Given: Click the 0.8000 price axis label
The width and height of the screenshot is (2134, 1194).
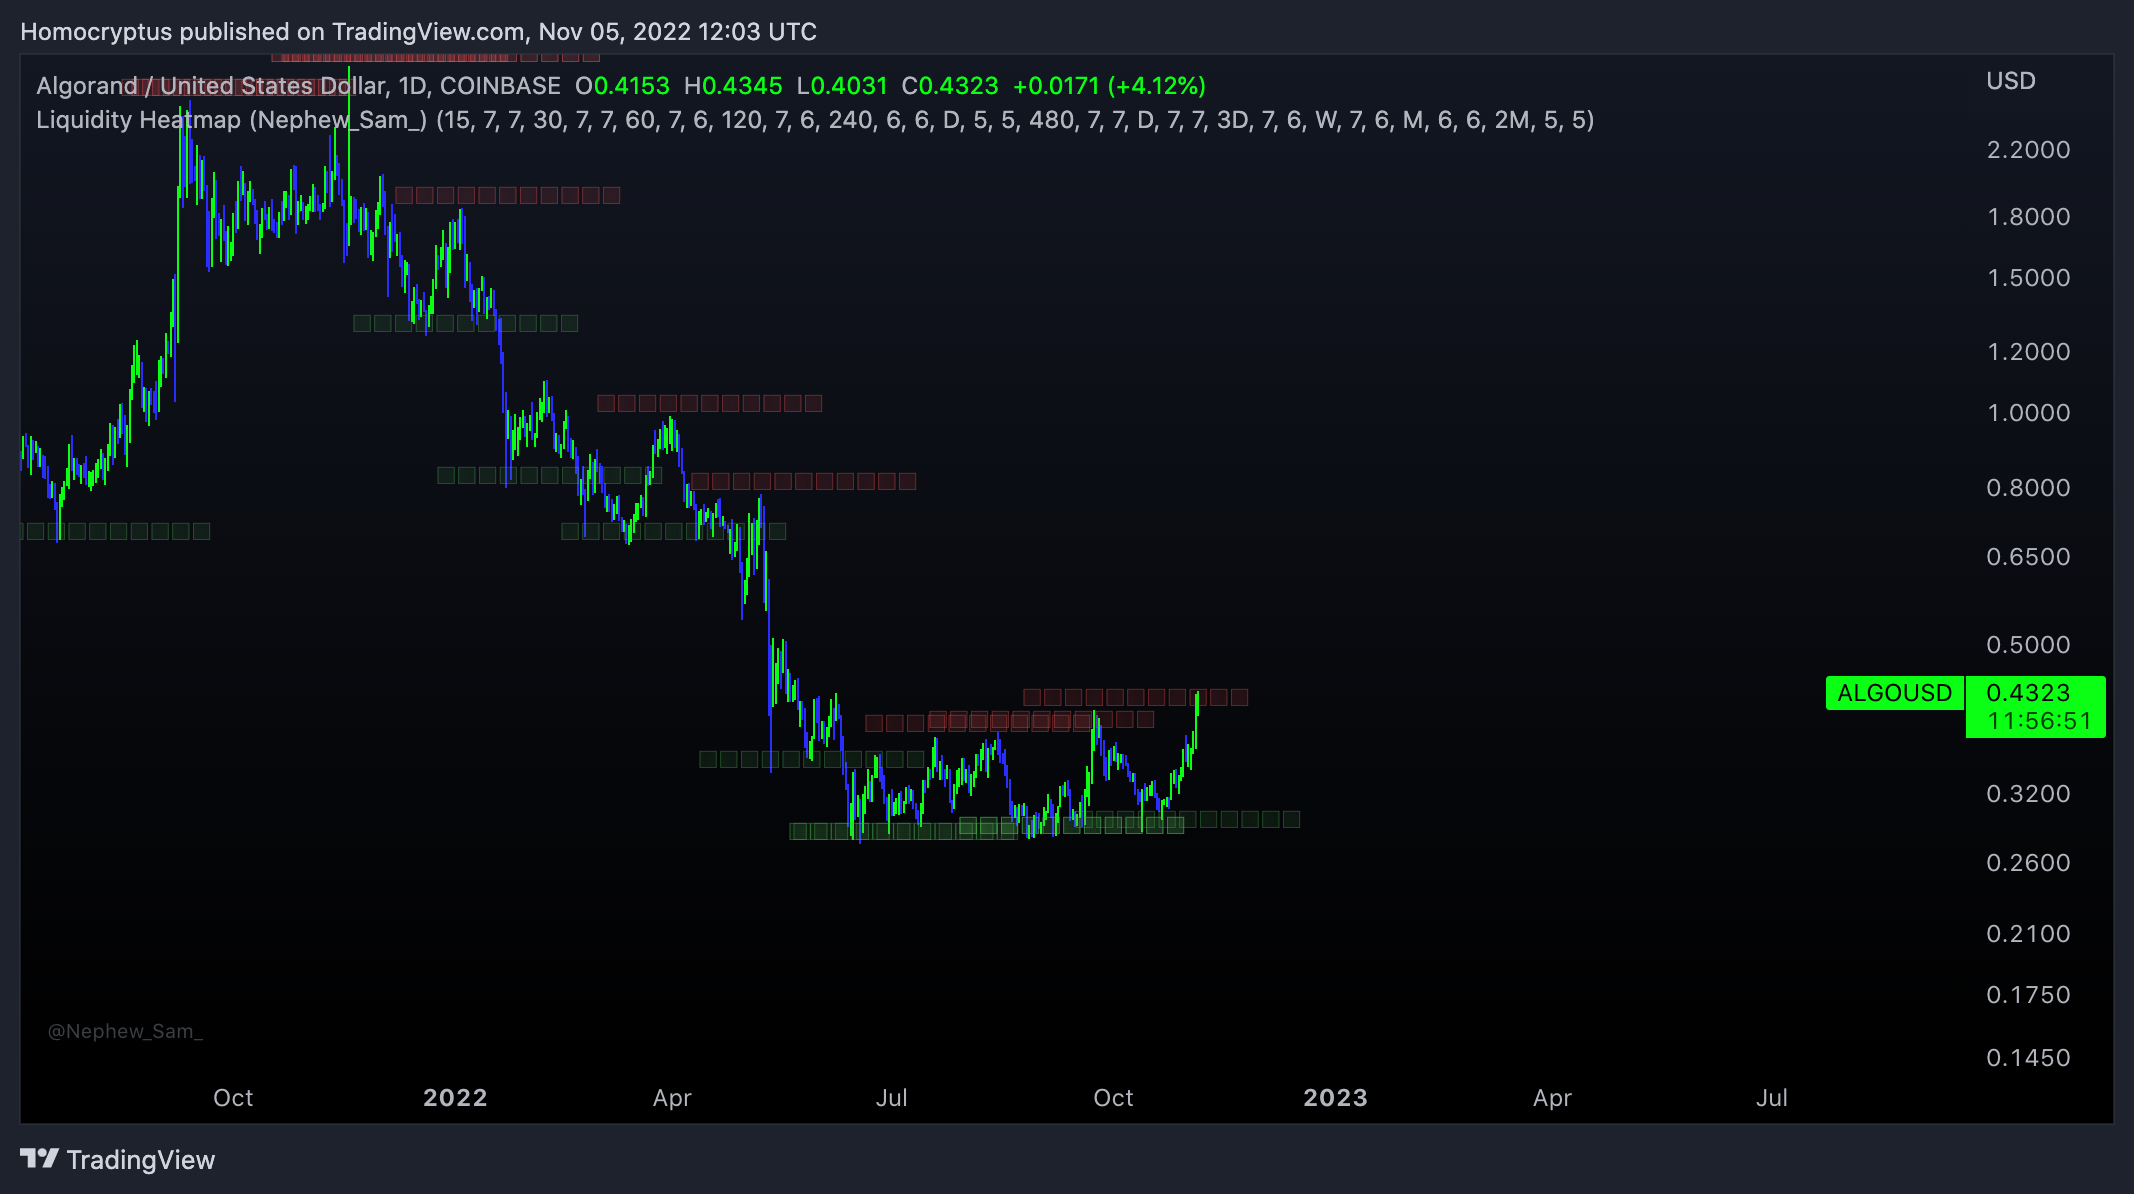Looking at the screenshot, I should 2028,488.
